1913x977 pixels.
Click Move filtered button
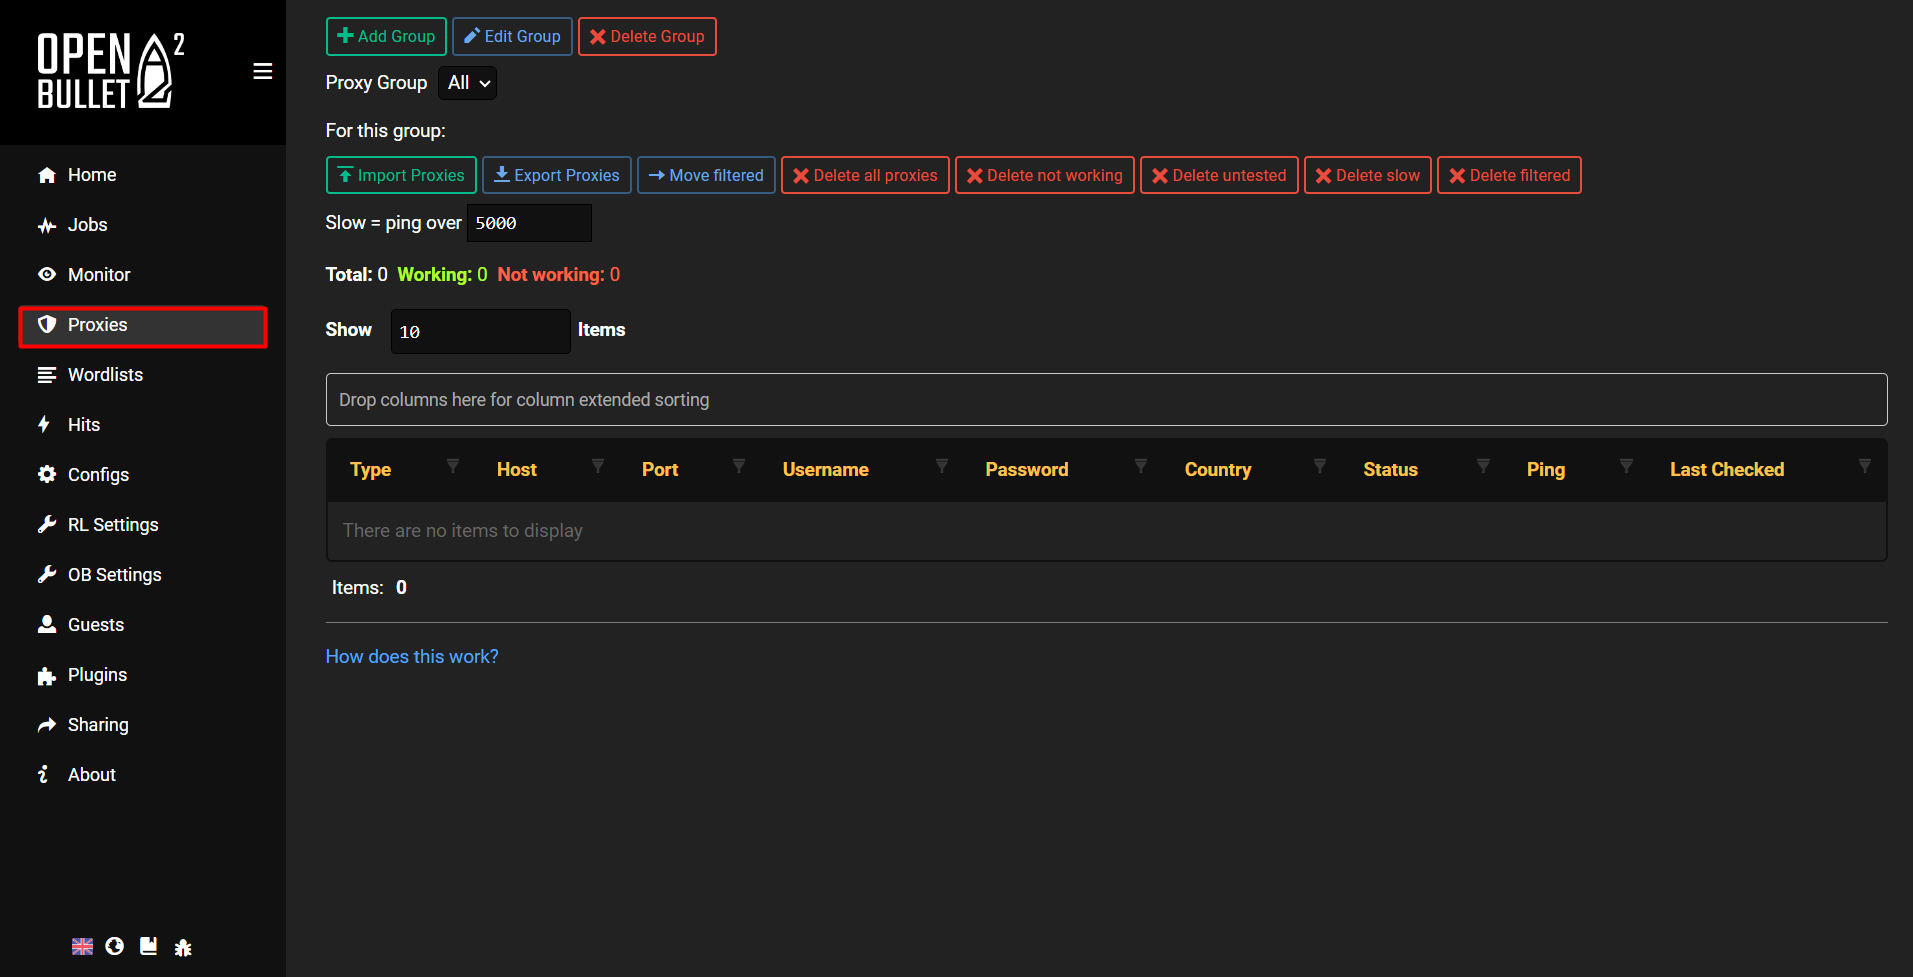pos(706,175)
